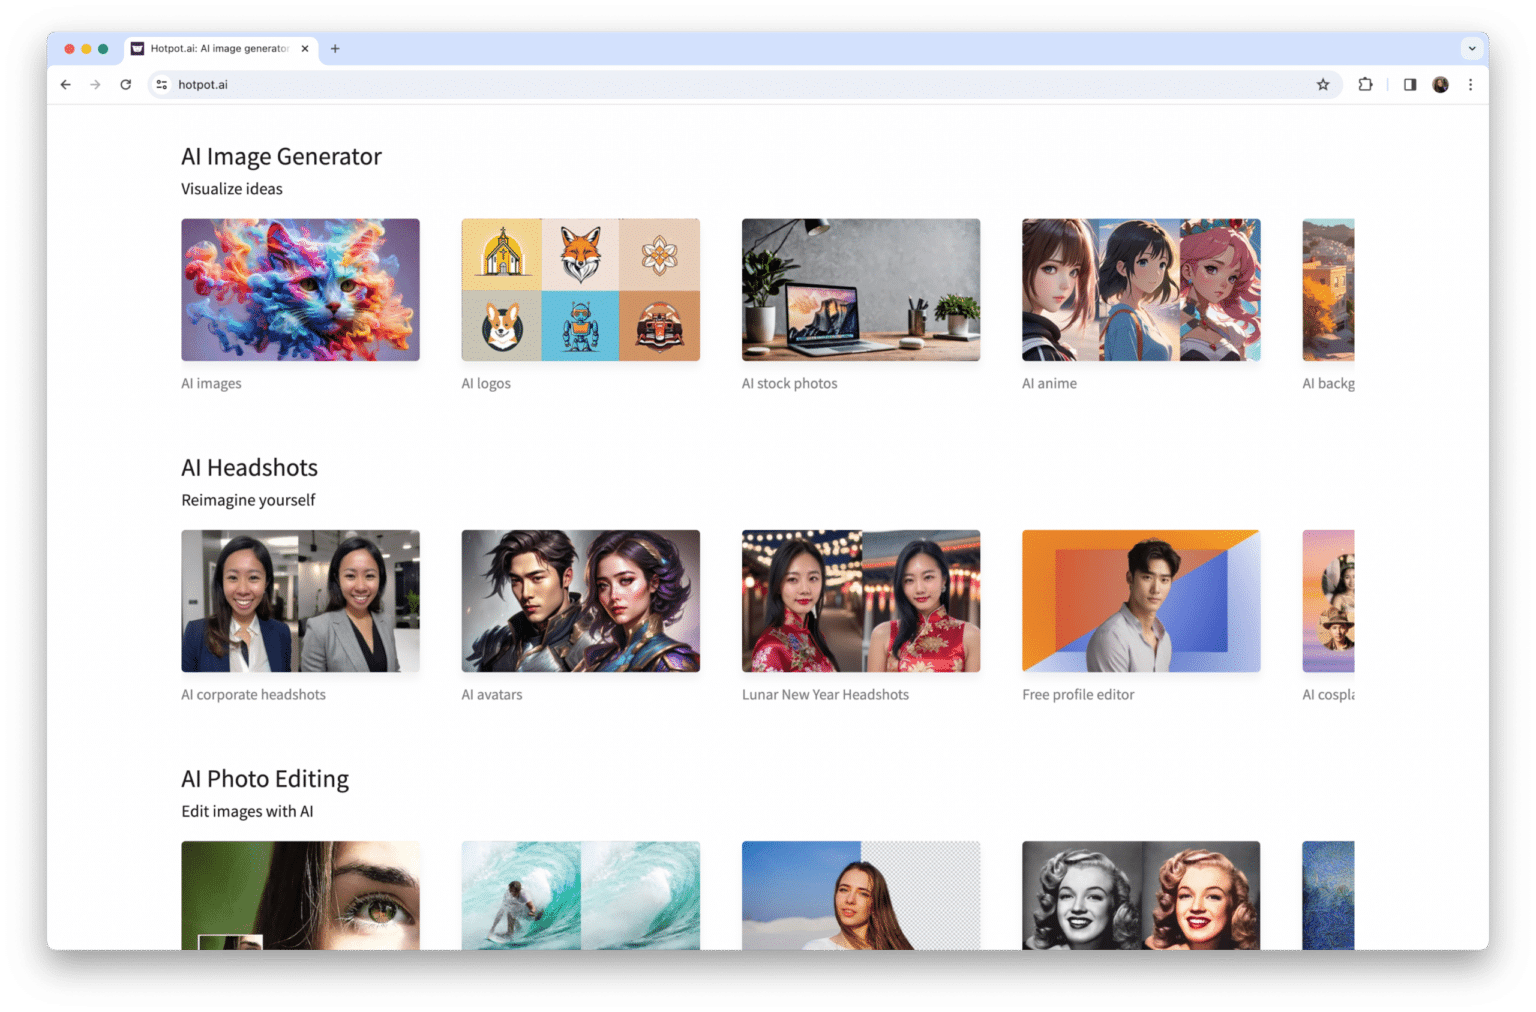Screen dimensions: 1536x1012
Task: Click the browser back arrow
Action: (66, 85)
